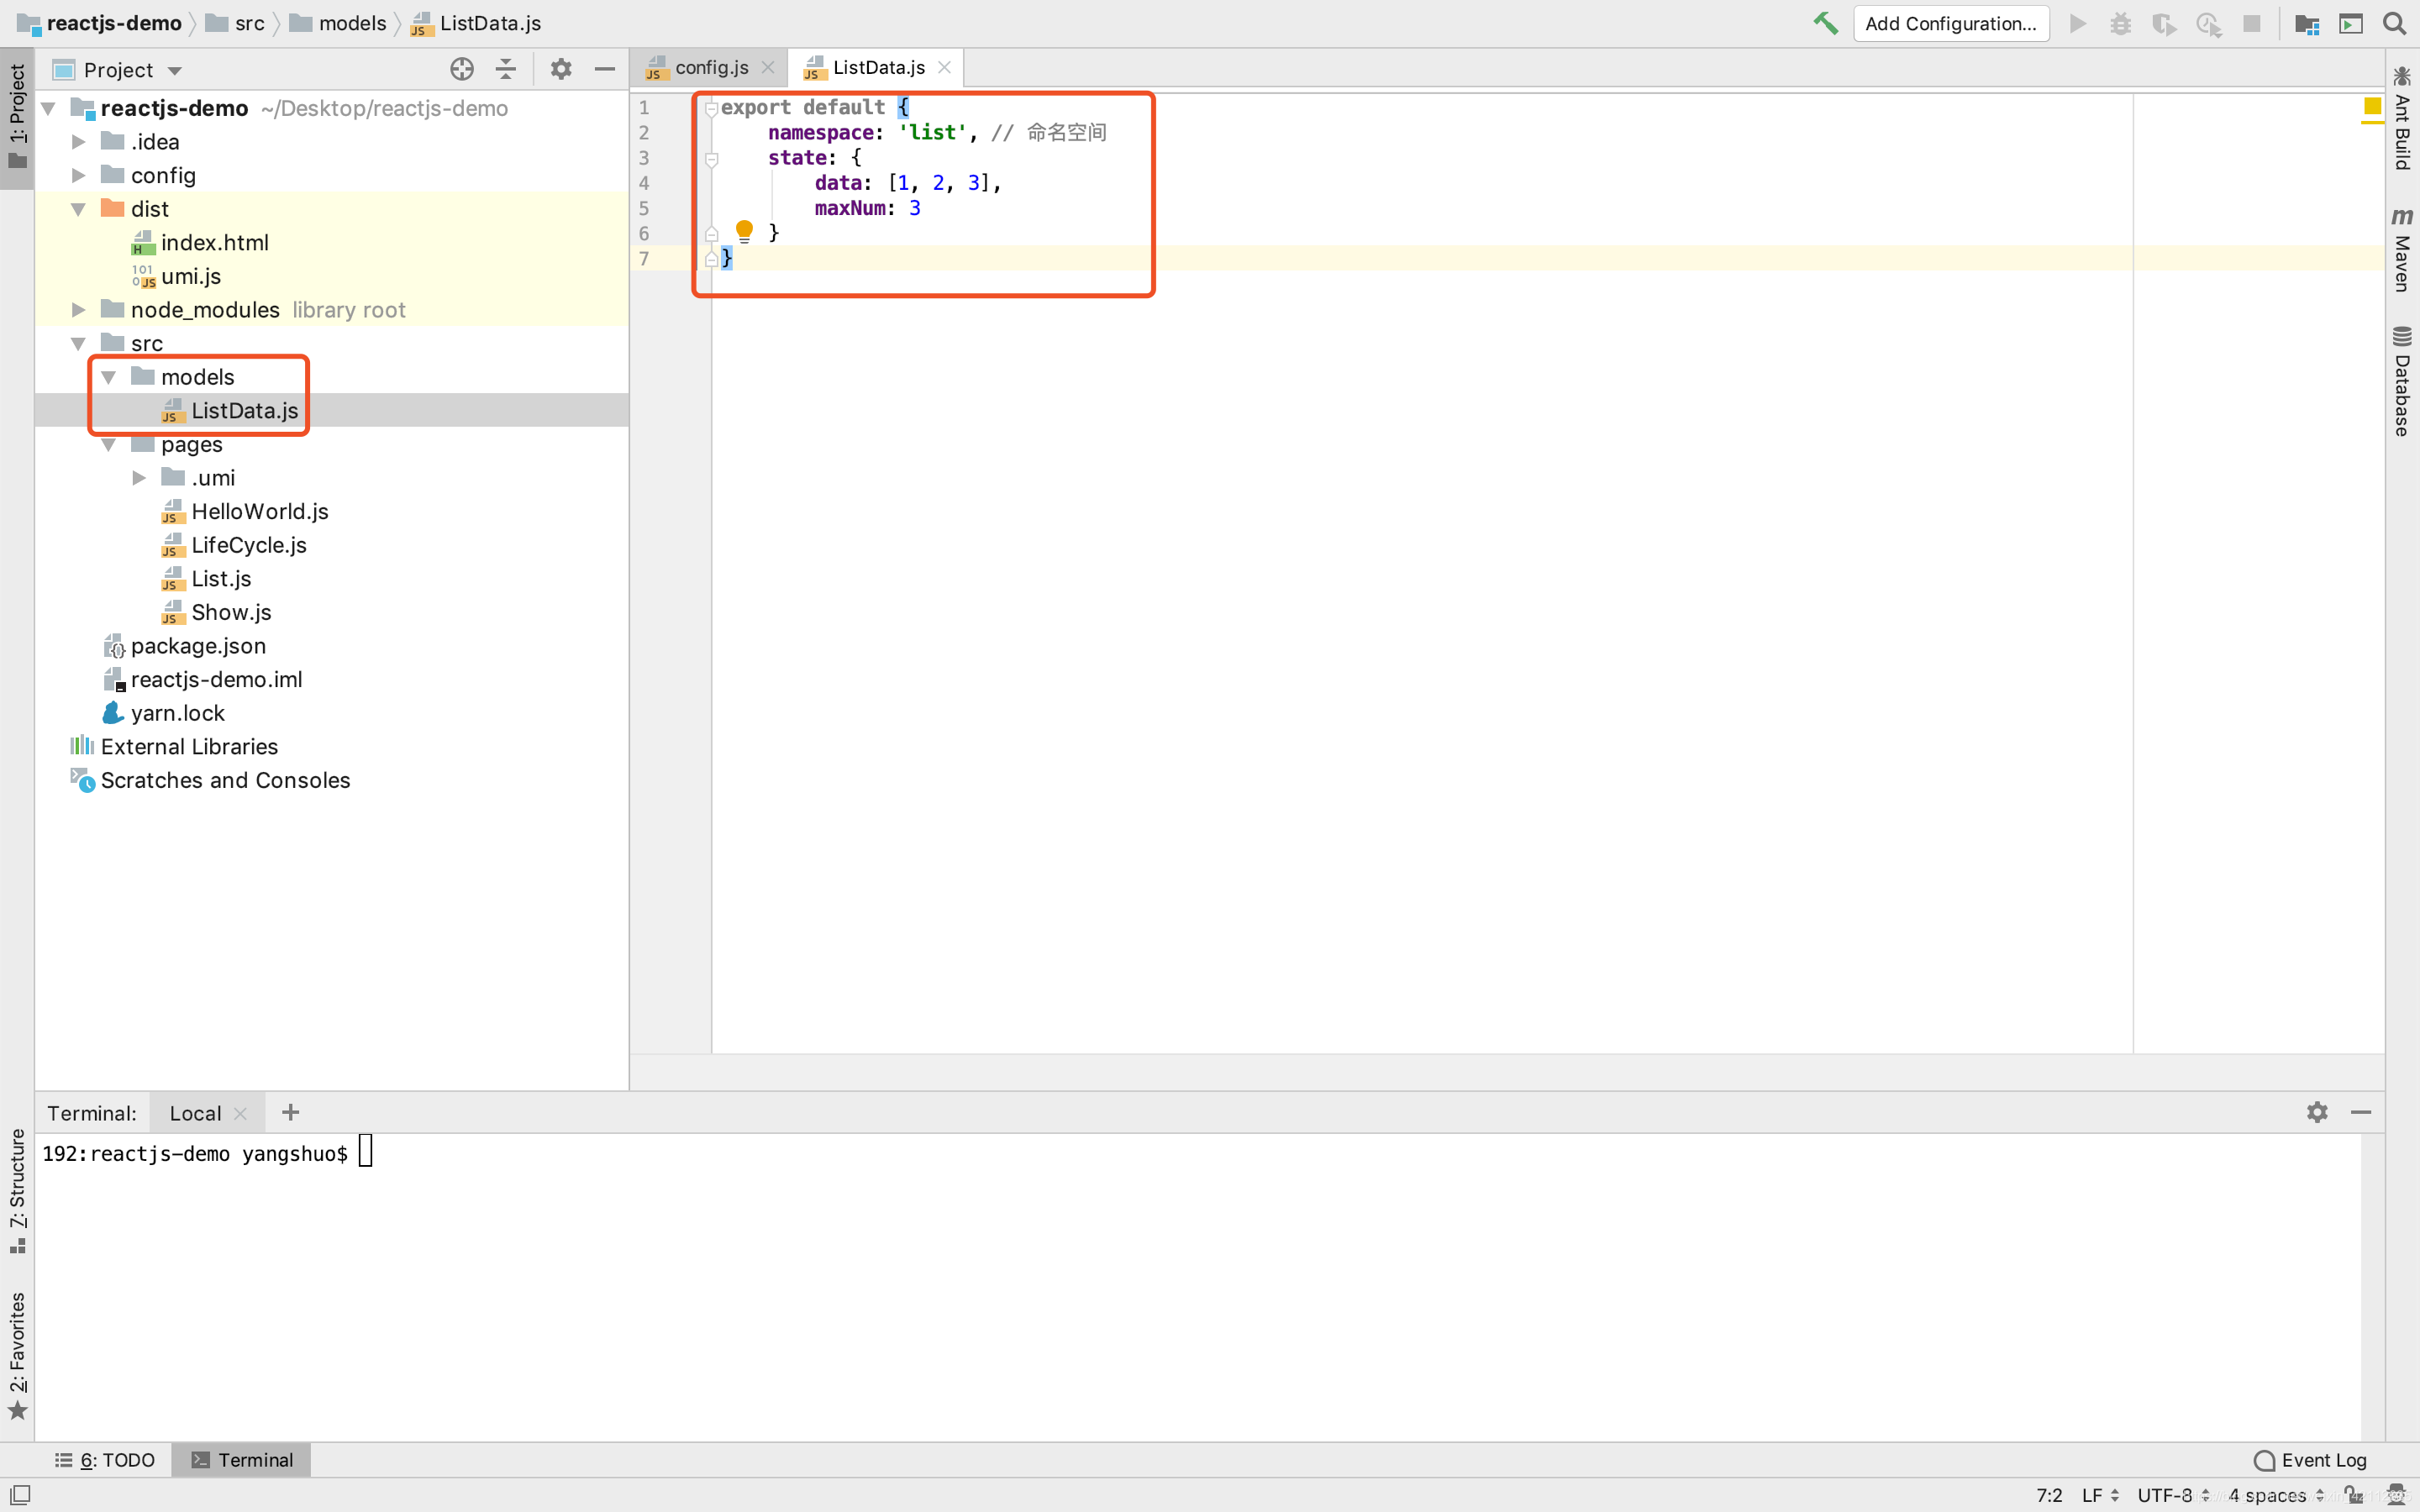Image resolution: width=2420 pixels, height=1512 pixels.
Task: Click Add Configuration... button
Action: [x=1950, y=23]
